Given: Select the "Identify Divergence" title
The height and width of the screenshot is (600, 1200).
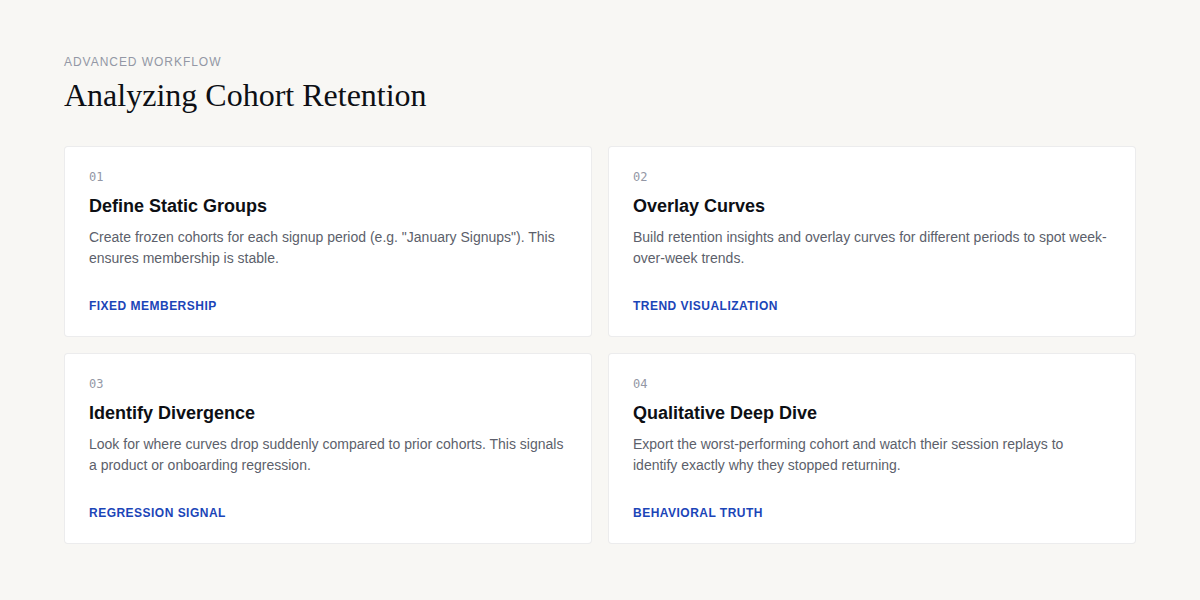Looking at the screenshot, I should click(x=172, y=413).
